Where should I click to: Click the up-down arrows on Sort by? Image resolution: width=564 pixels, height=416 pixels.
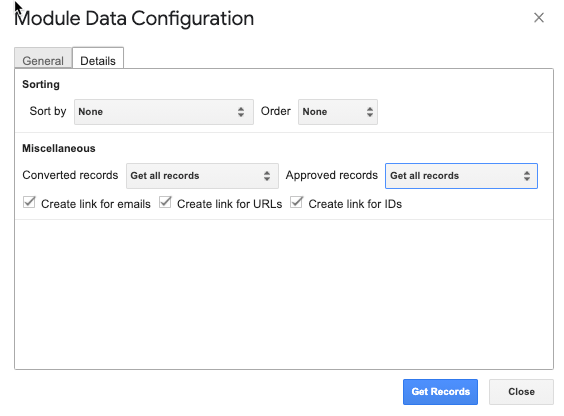coord(241,112)
